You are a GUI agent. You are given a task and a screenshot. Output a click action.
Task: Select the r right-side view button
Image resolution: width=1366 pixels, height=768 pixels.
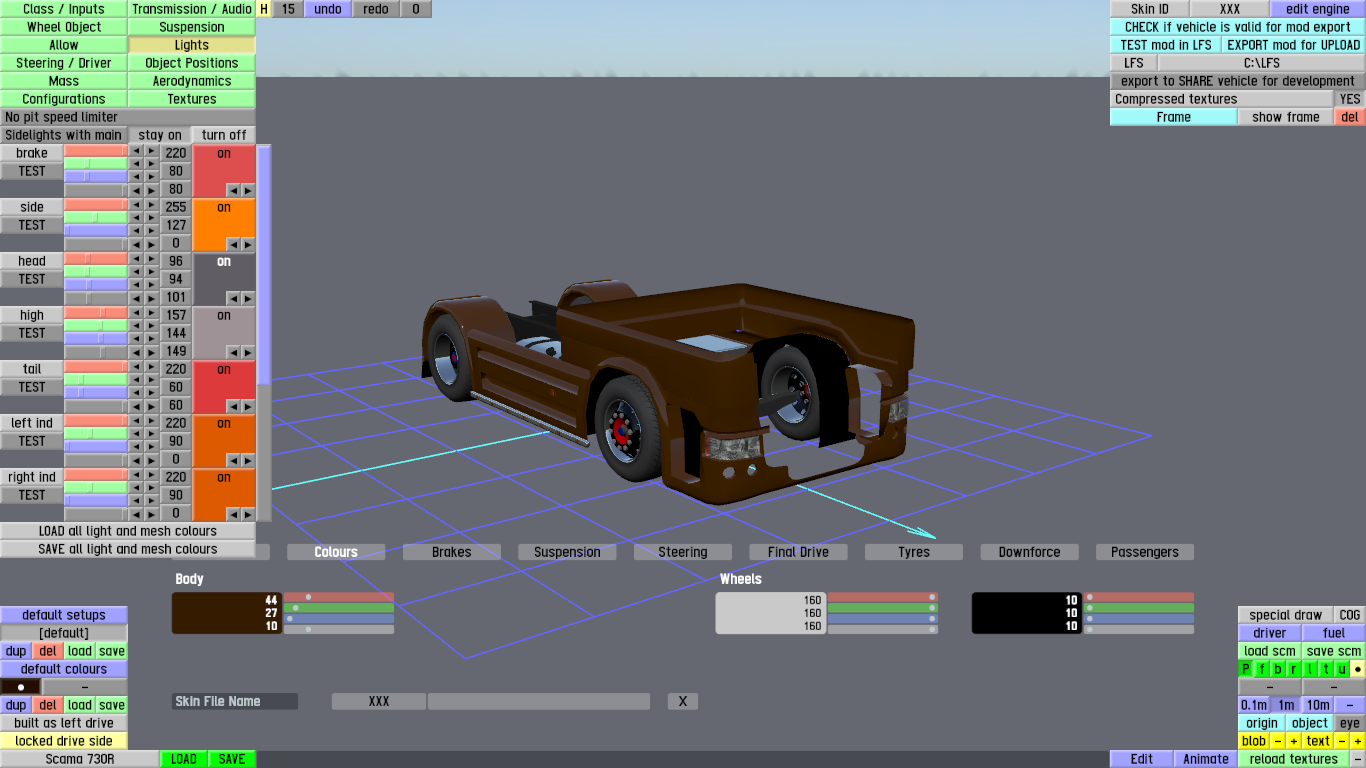click(1294, 669)
